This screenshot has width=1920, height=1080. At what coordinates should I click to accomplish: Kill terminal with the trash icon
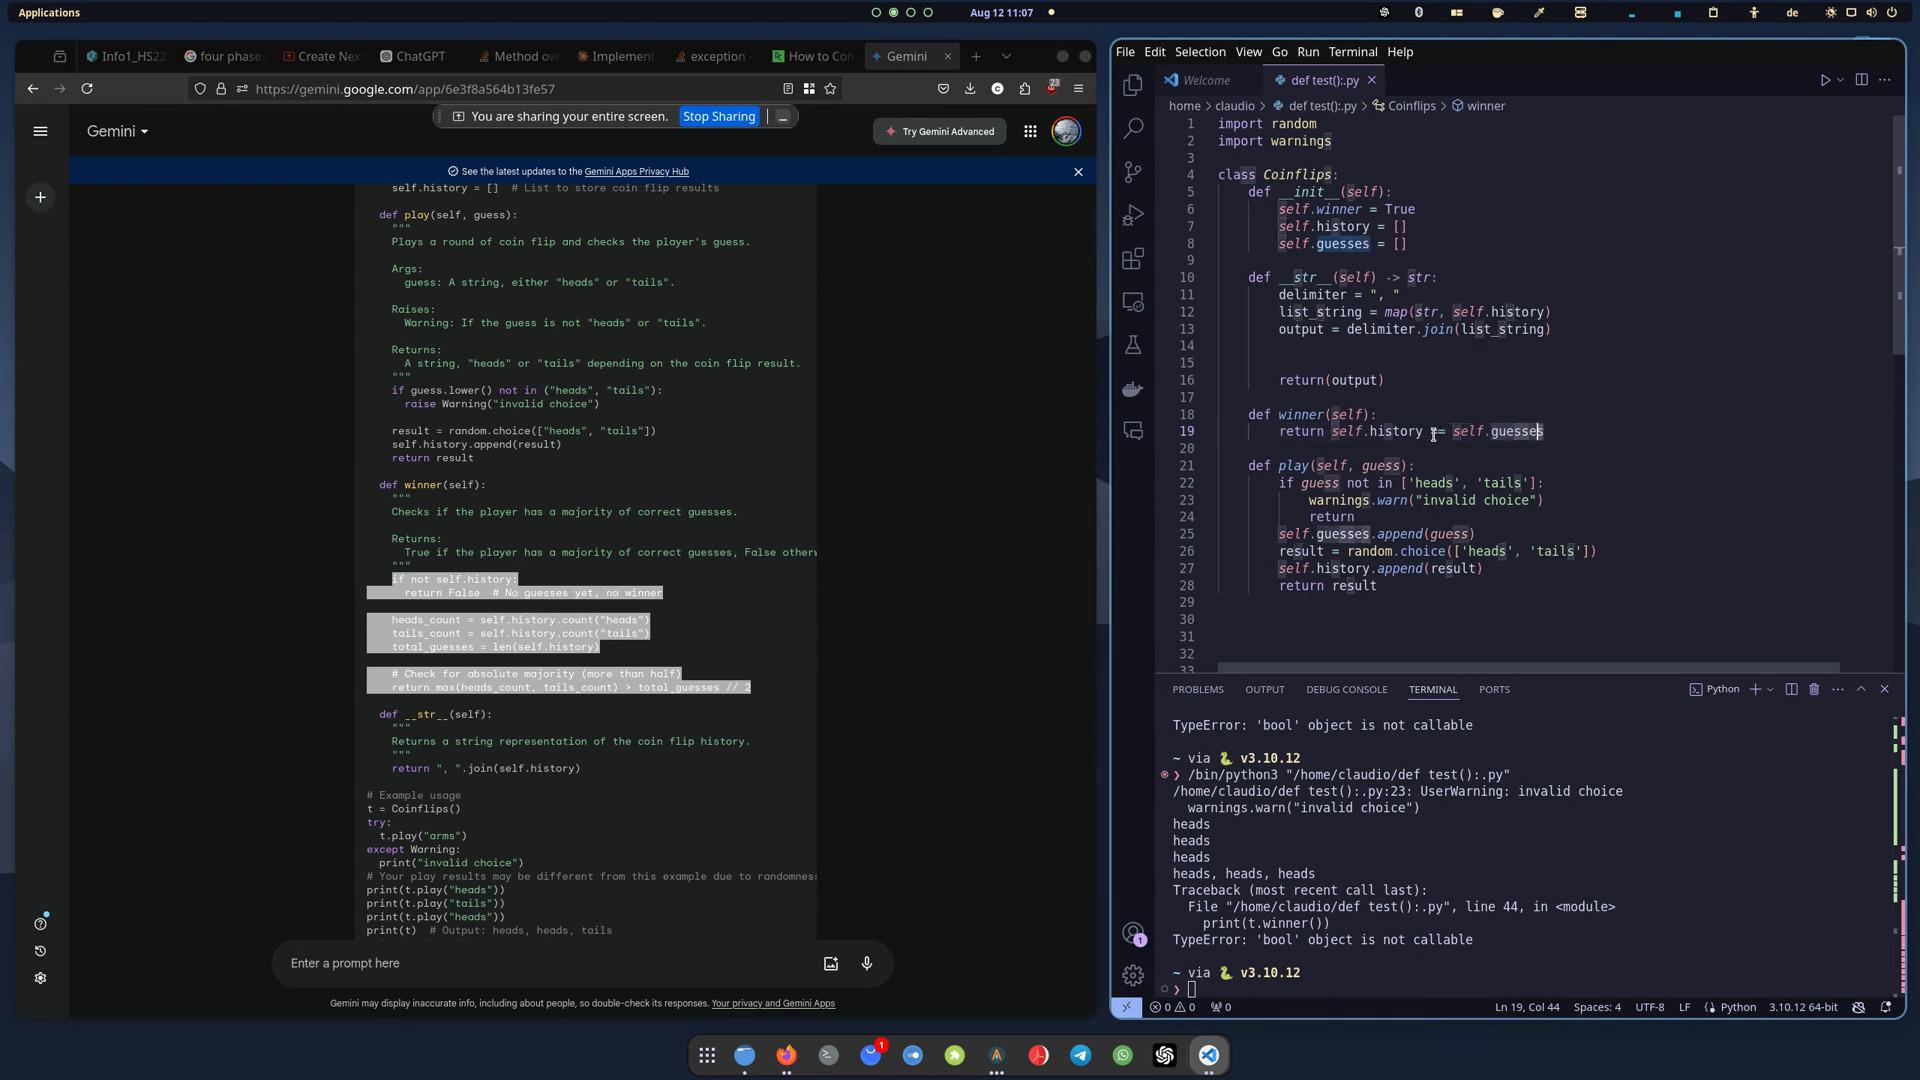(x=1814, y=689)
